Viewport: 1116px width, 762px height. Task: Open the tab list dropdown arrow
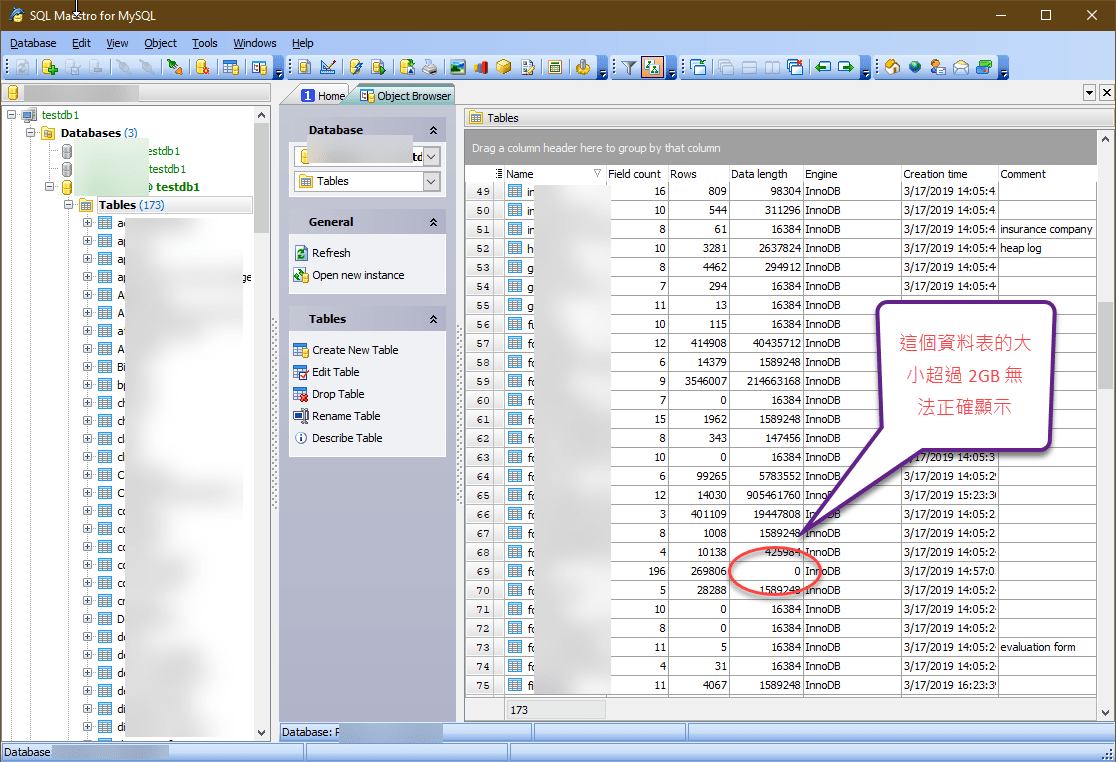(x=1089, y=92)
